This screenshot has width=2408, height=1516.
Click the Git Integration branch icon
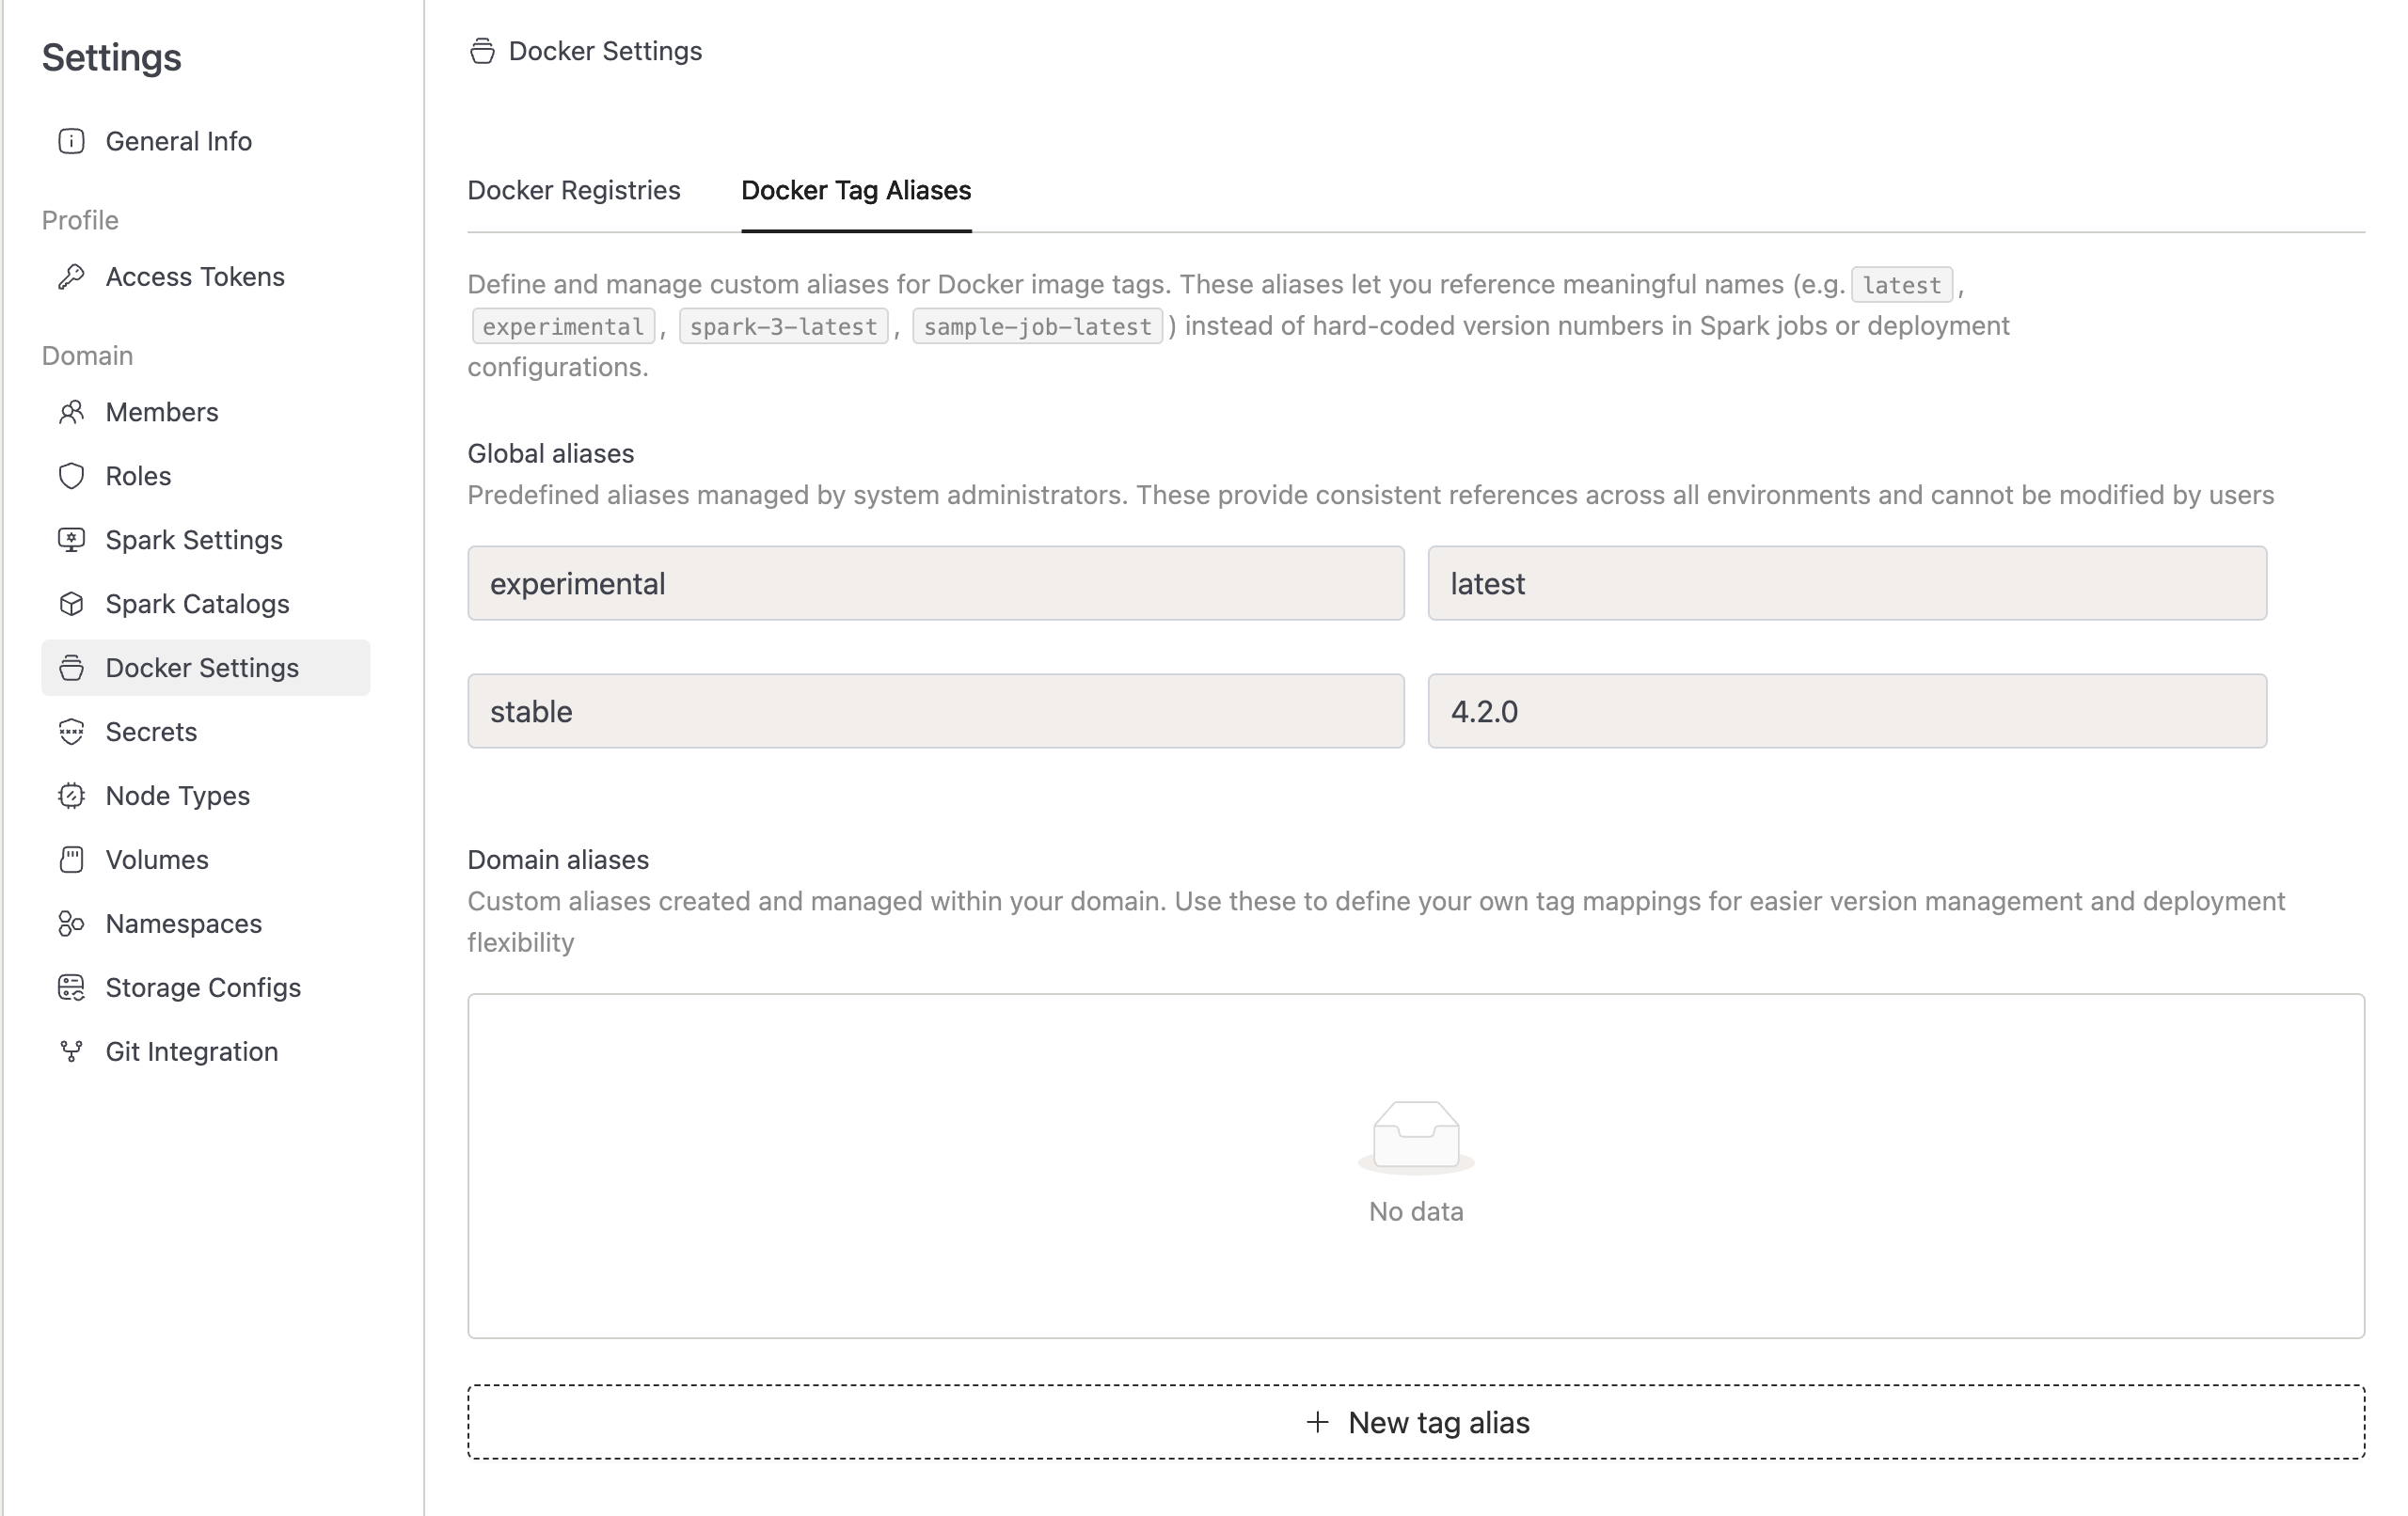[x=71, y=1051]
